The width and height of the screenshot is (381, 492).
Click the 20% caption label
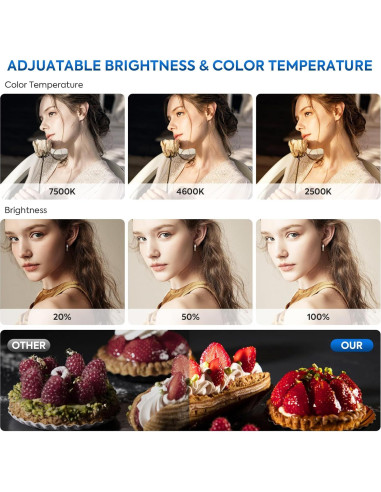tap(62, 317)
